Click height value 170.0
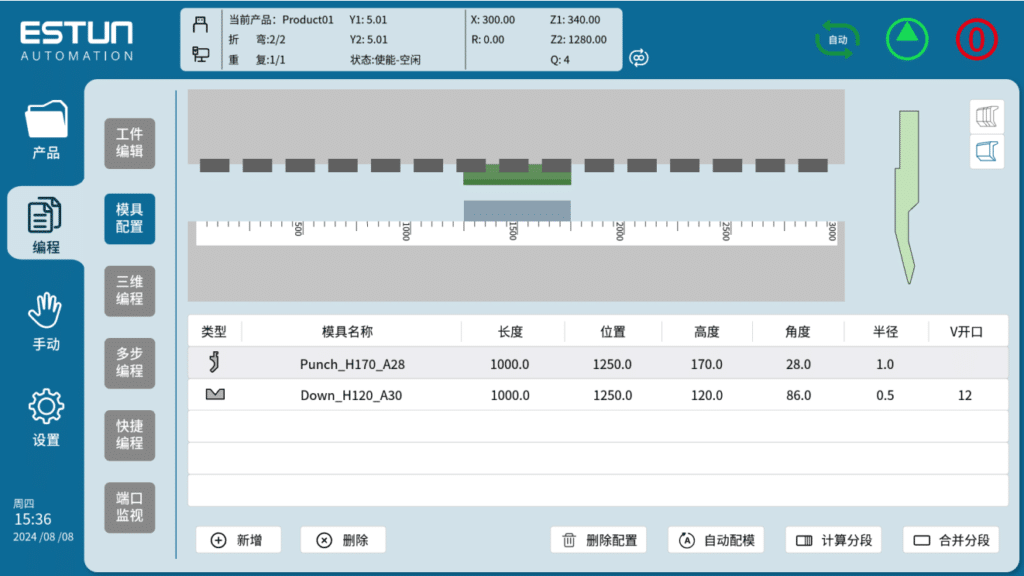Image resolution: width=1024 pixels, height=576 pixels. [707, 364]
